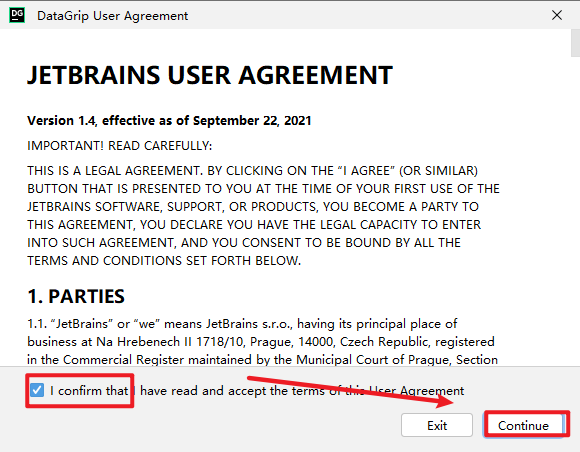Click the paragraph starting "THIS IS A LEGAL AGREEMENT"
The width and height of the screenshot is (580, 452).
pos(263,216)
